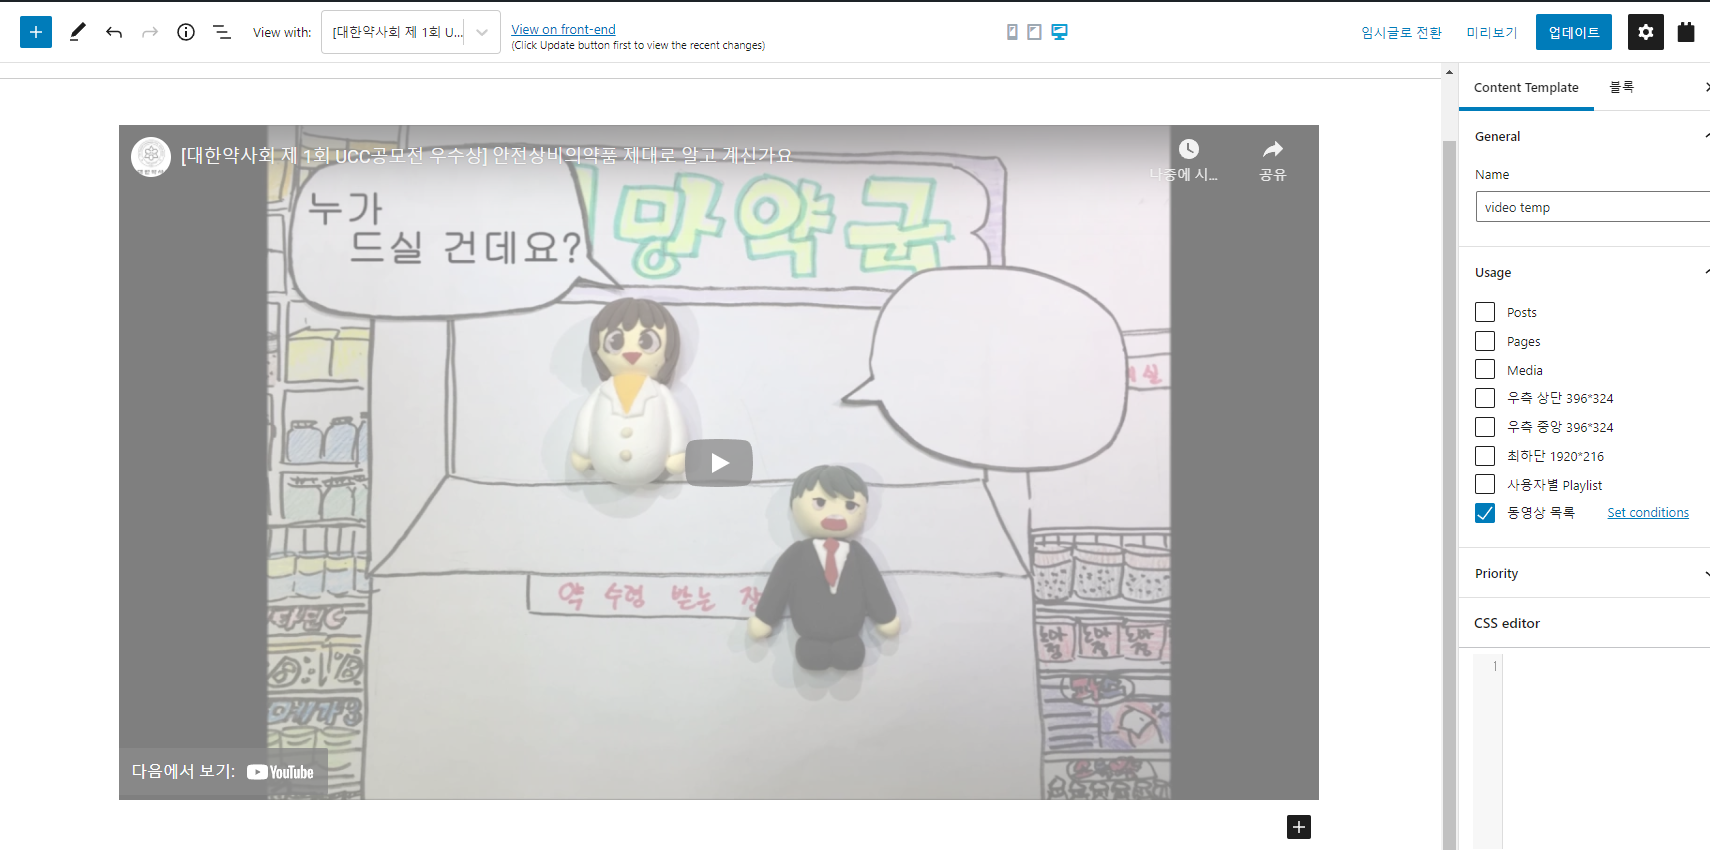Open the document info details icon

click(186, 32)
